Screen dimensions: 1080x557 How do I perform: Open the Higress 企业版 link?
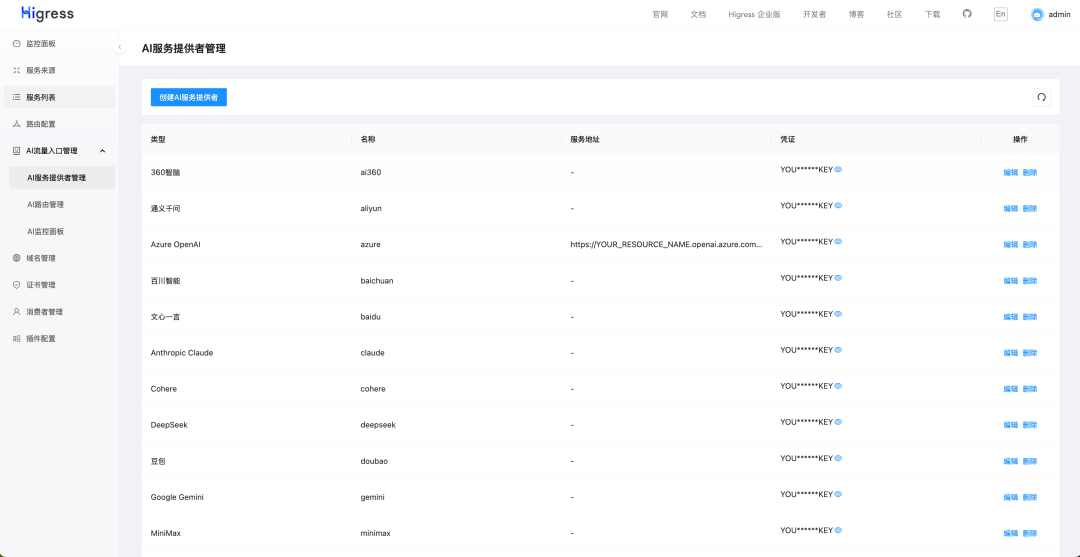[x=754, y=14]
